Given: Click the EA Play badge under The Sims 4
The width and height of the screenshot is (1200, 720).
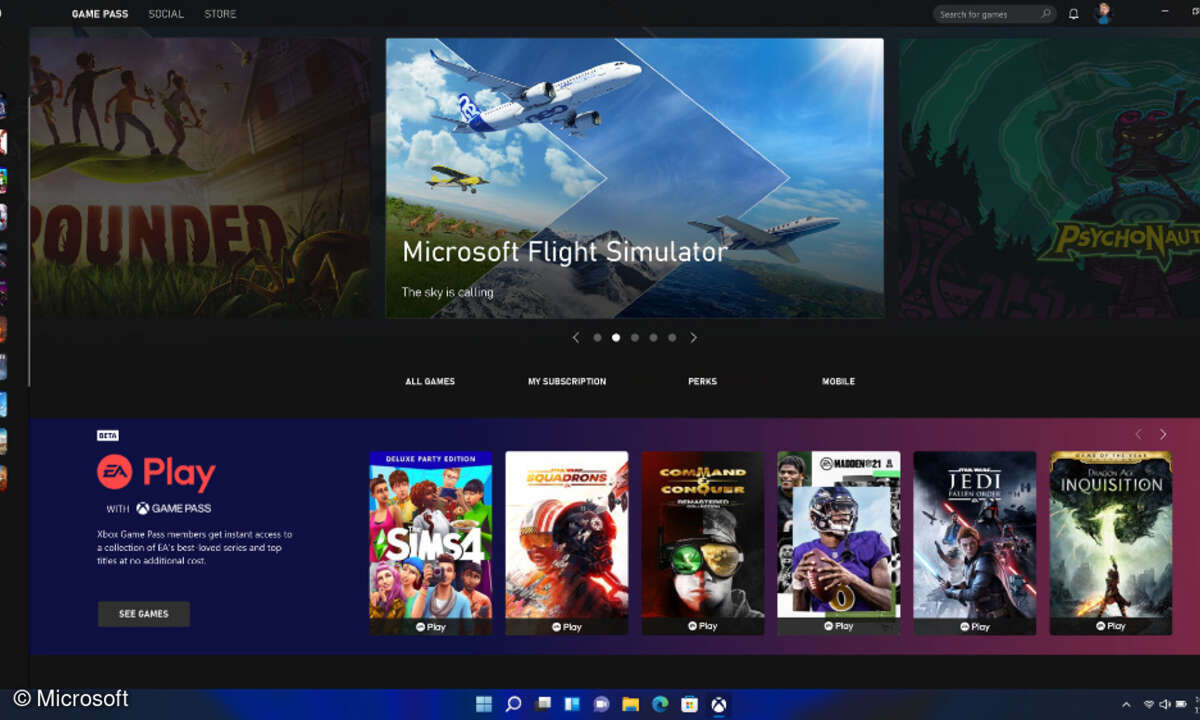Looking at the screenshot, I should click(x=431, y=626).
